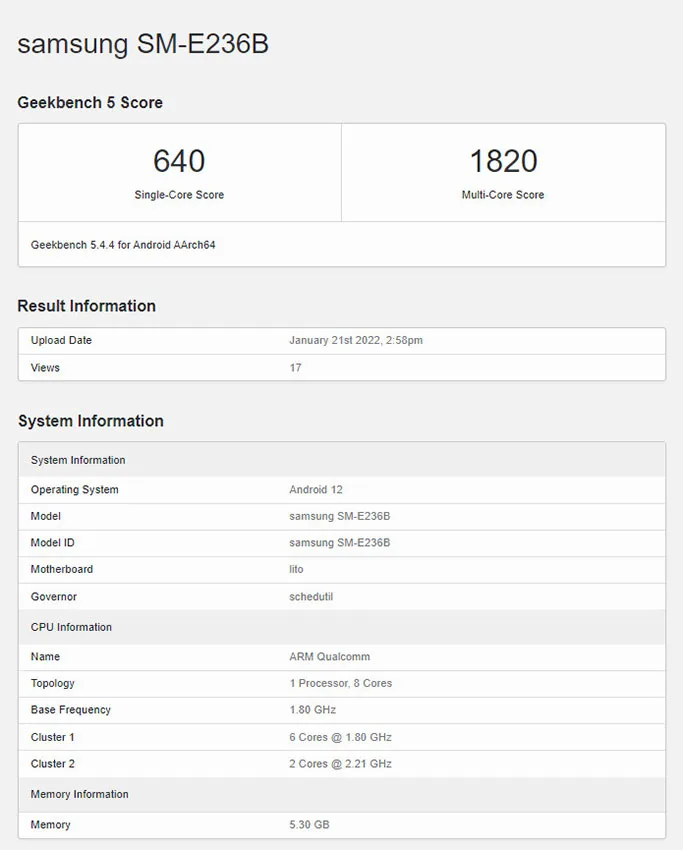Click the multi-core score value 1820
Screen dimensions: 683x850
click(504, 161)
